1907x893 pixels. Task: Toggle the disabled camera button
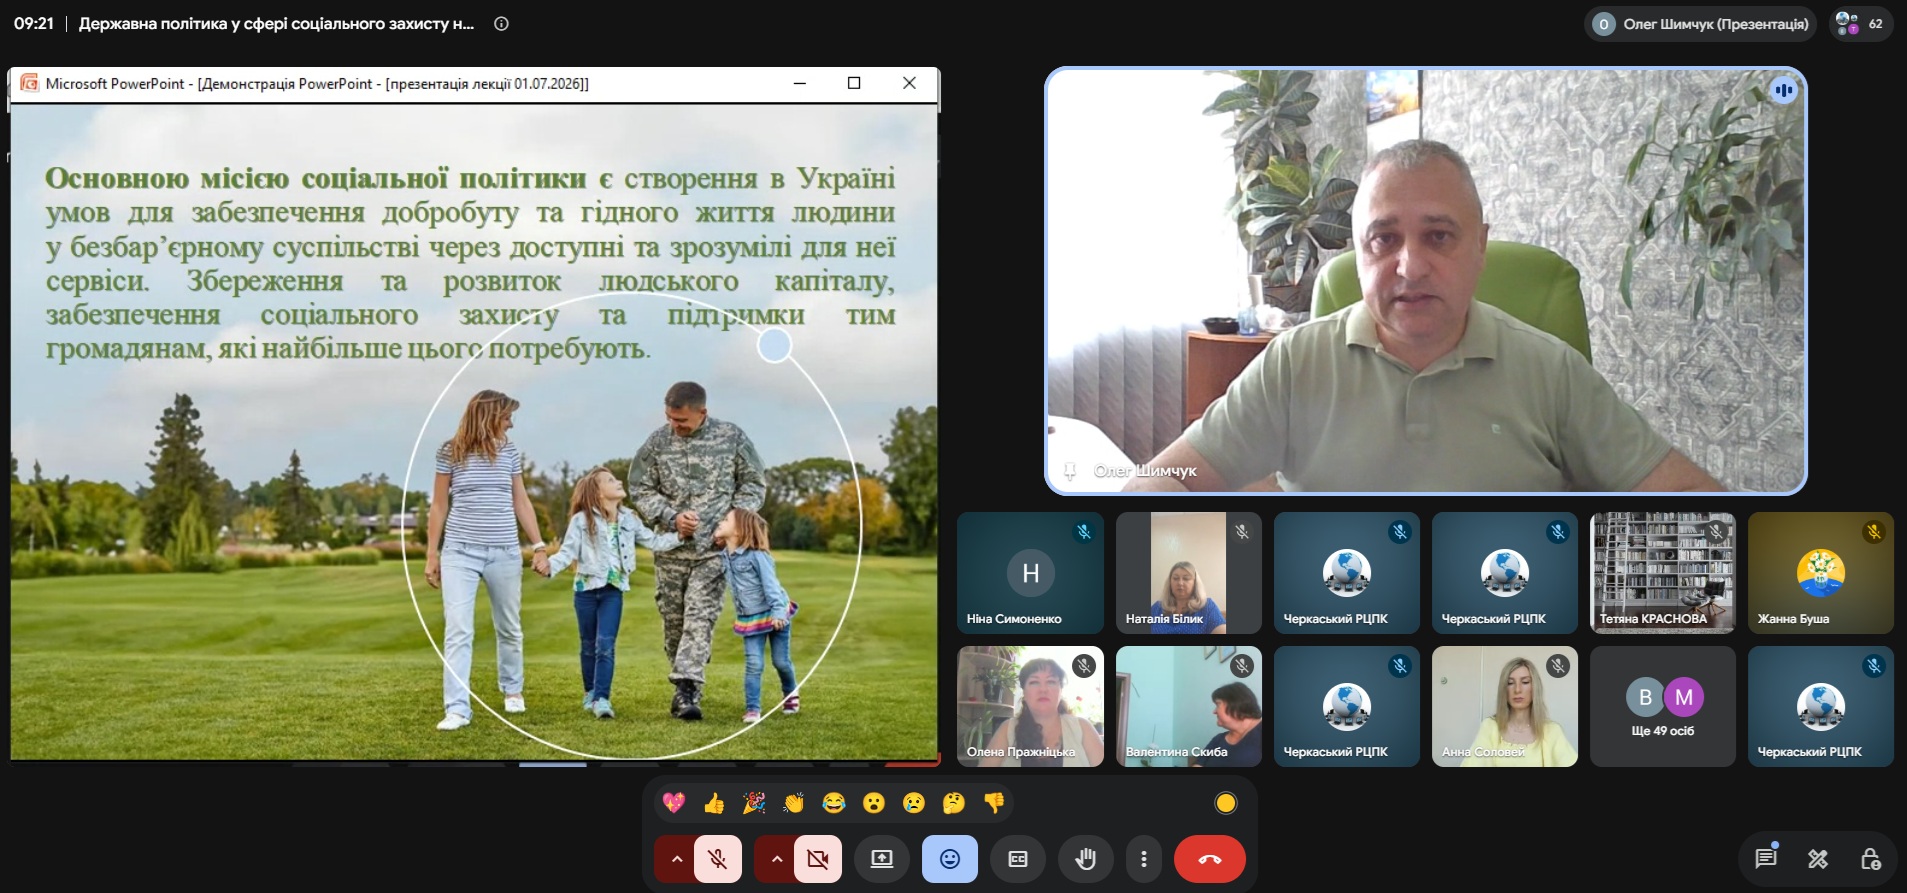coord(818,859)
